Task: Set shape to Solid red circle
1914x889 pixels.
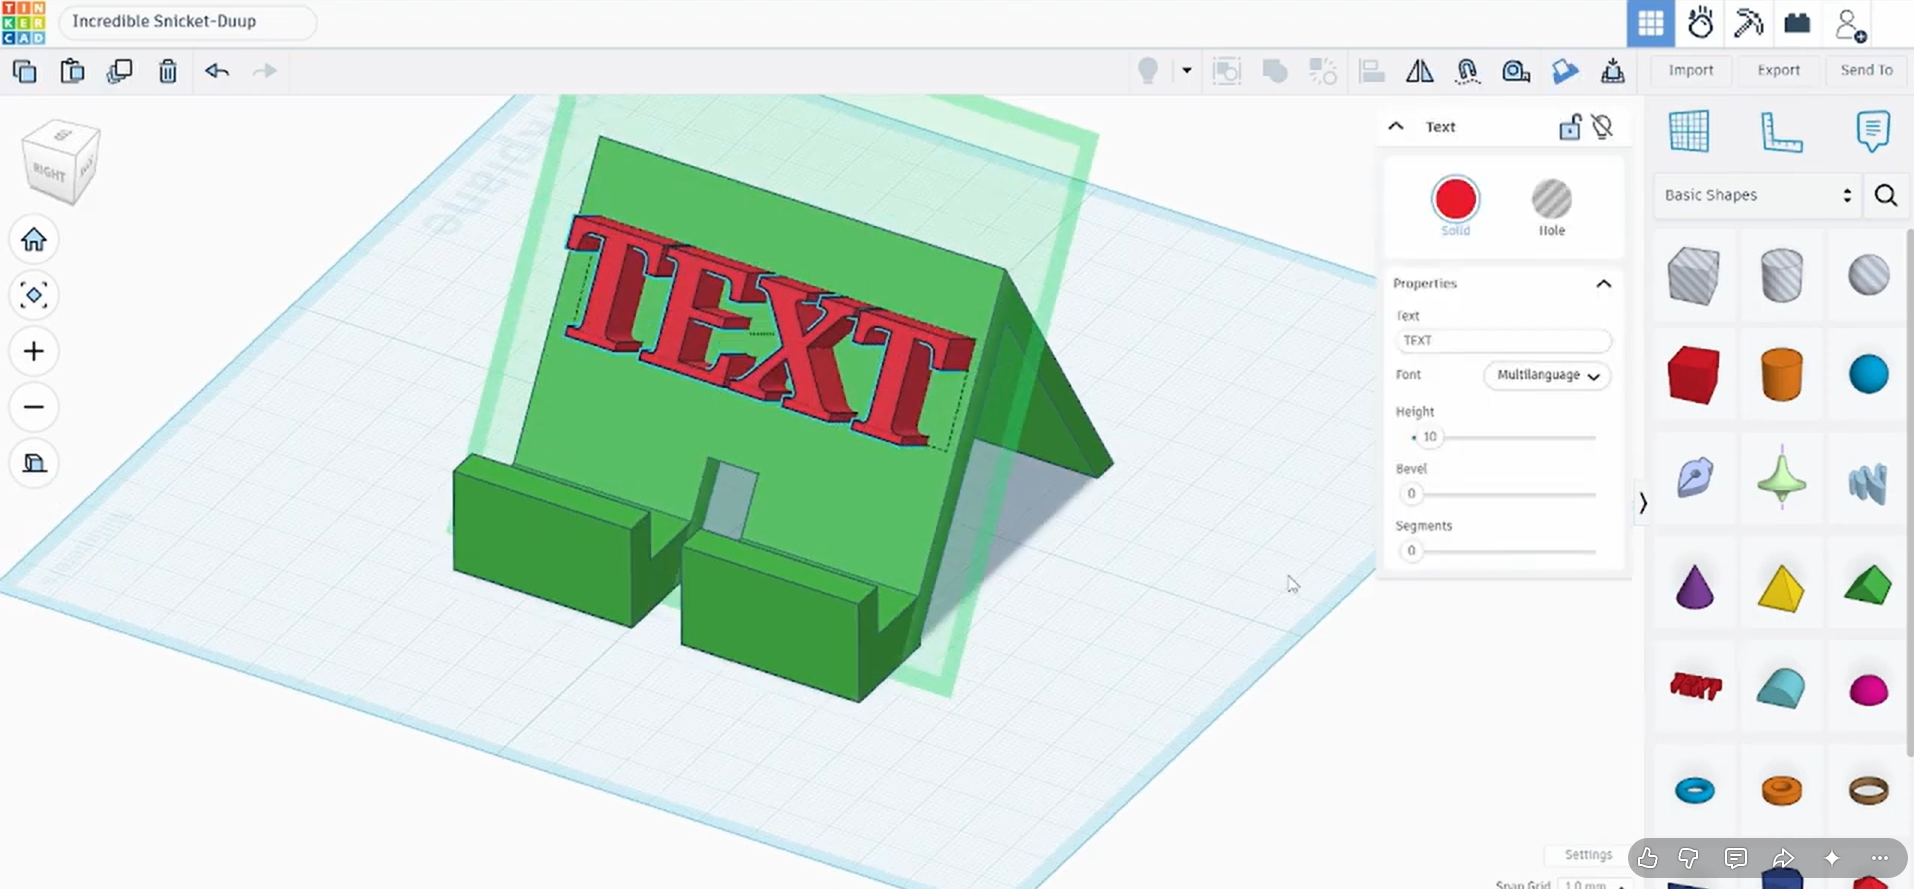Action: [1455, 199]
